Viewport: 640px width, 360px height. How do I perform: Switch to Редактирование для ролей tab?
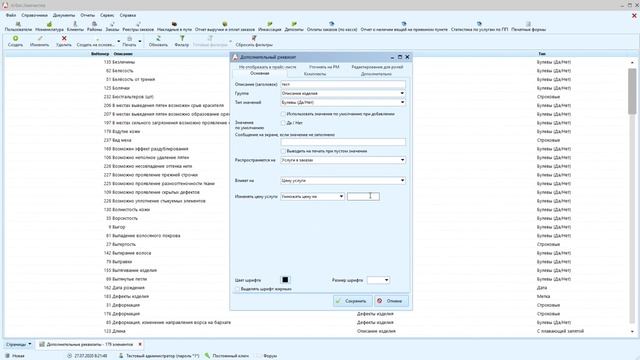pyautogui.click(x=377, y=67)
